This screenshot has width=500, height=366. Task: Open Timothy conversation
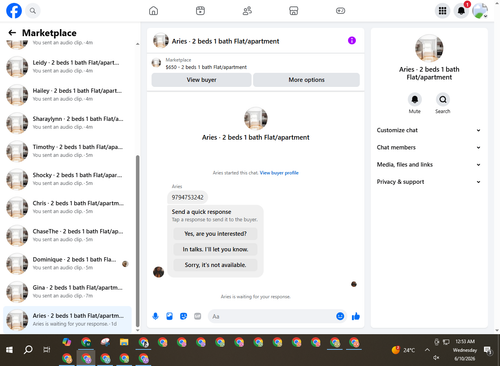pyautogui.click(x=67, y=151)
